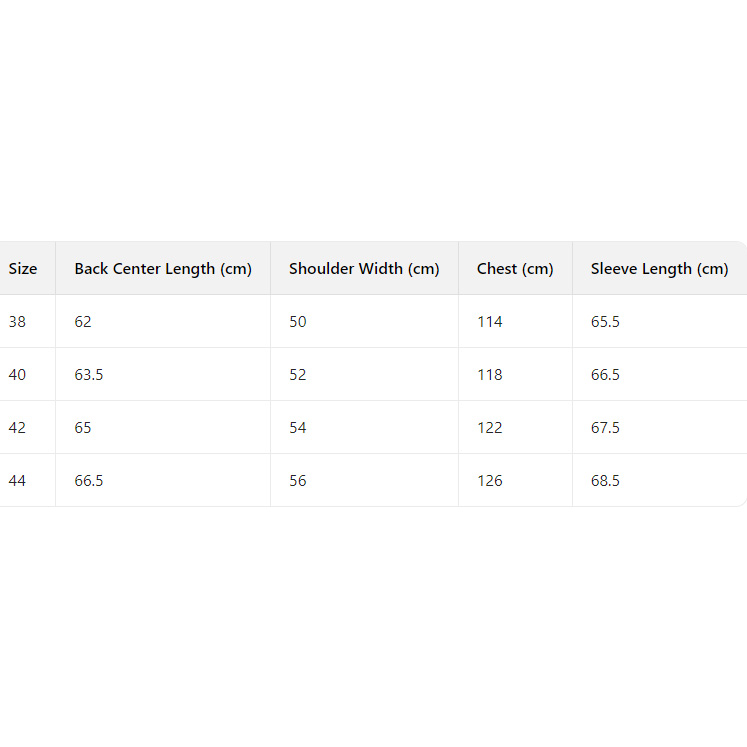Click back length value 63.5
Image resolution: width=747 pixels, height=747 pixels.
click(89, 374)
